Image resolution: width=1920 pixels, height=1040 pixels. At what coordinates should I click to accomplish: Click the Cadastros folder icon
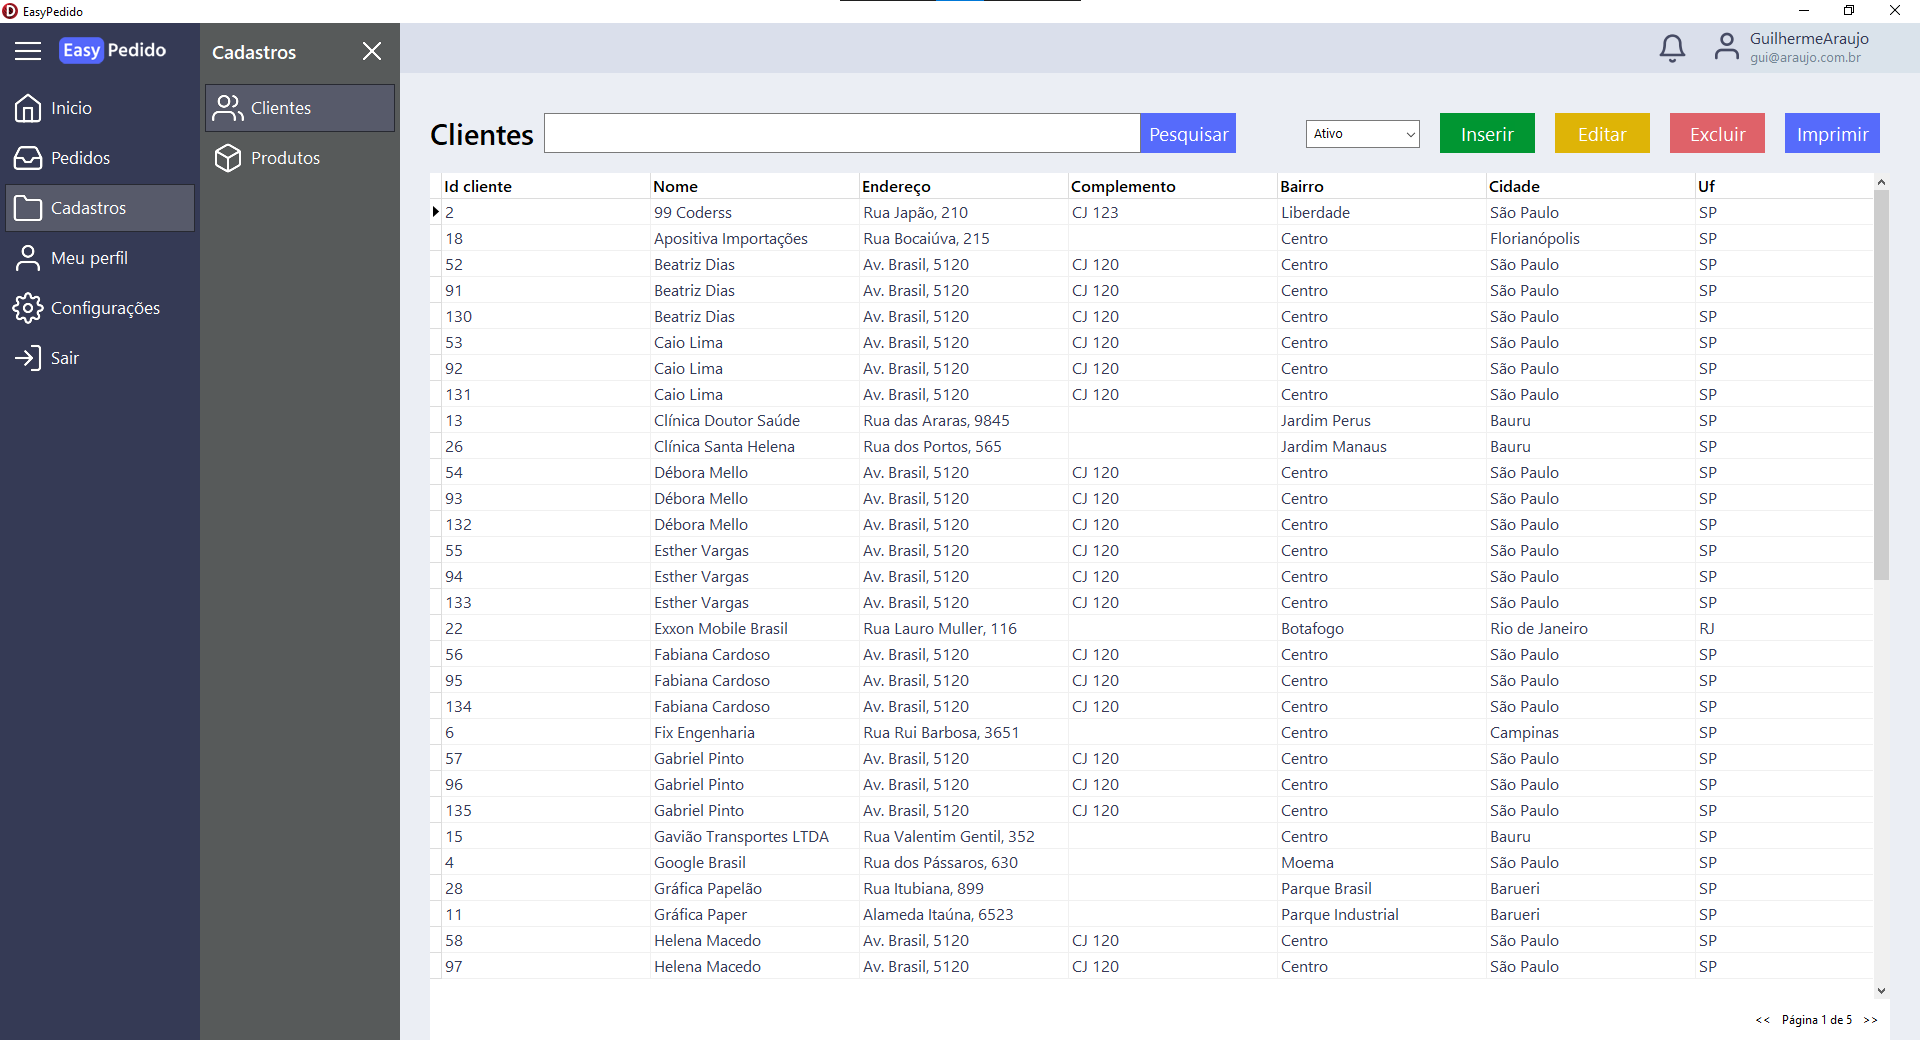(x=28, y=208)
